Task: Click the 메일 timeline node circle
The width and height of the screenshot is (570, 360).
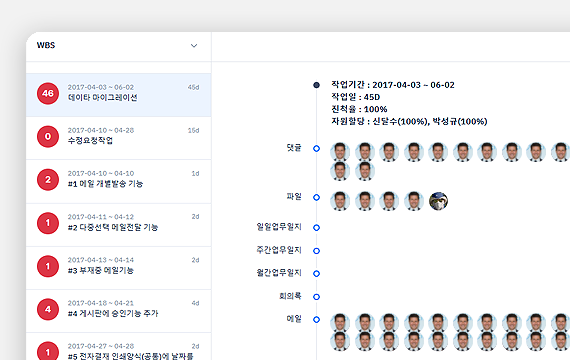Action: (x=317, y=319)
